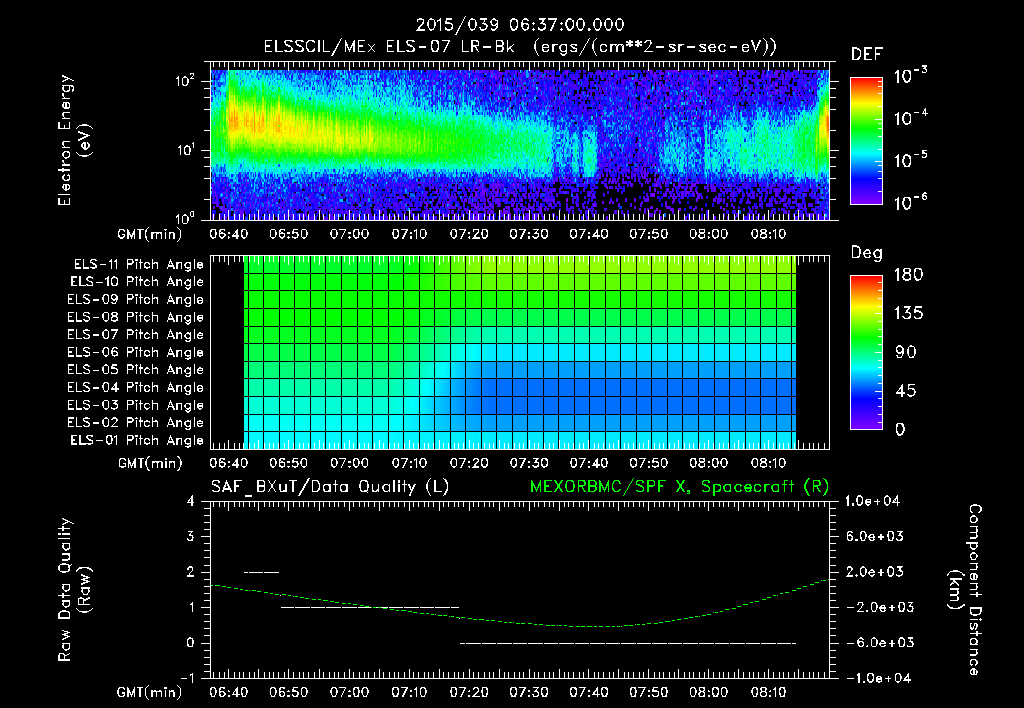Click the DEF legend title
Image resolution: width=1024 pixels, height=708 pixels.
coord(867,54)
